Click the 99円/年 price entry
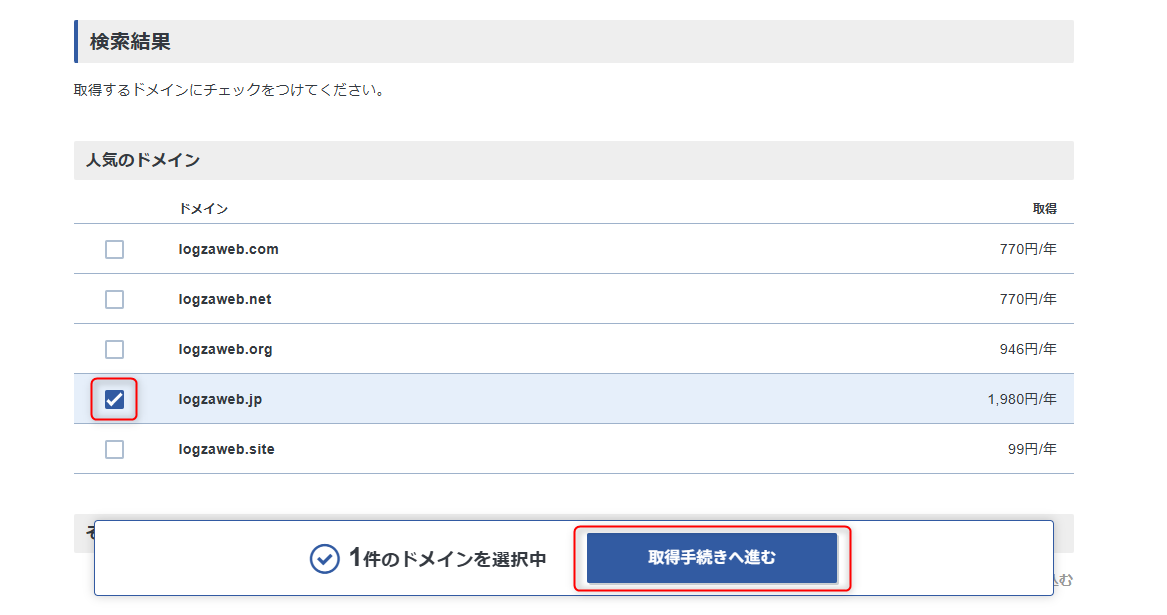The width and height of the screenshot is (1167, 615). (x=1032, y=449)
